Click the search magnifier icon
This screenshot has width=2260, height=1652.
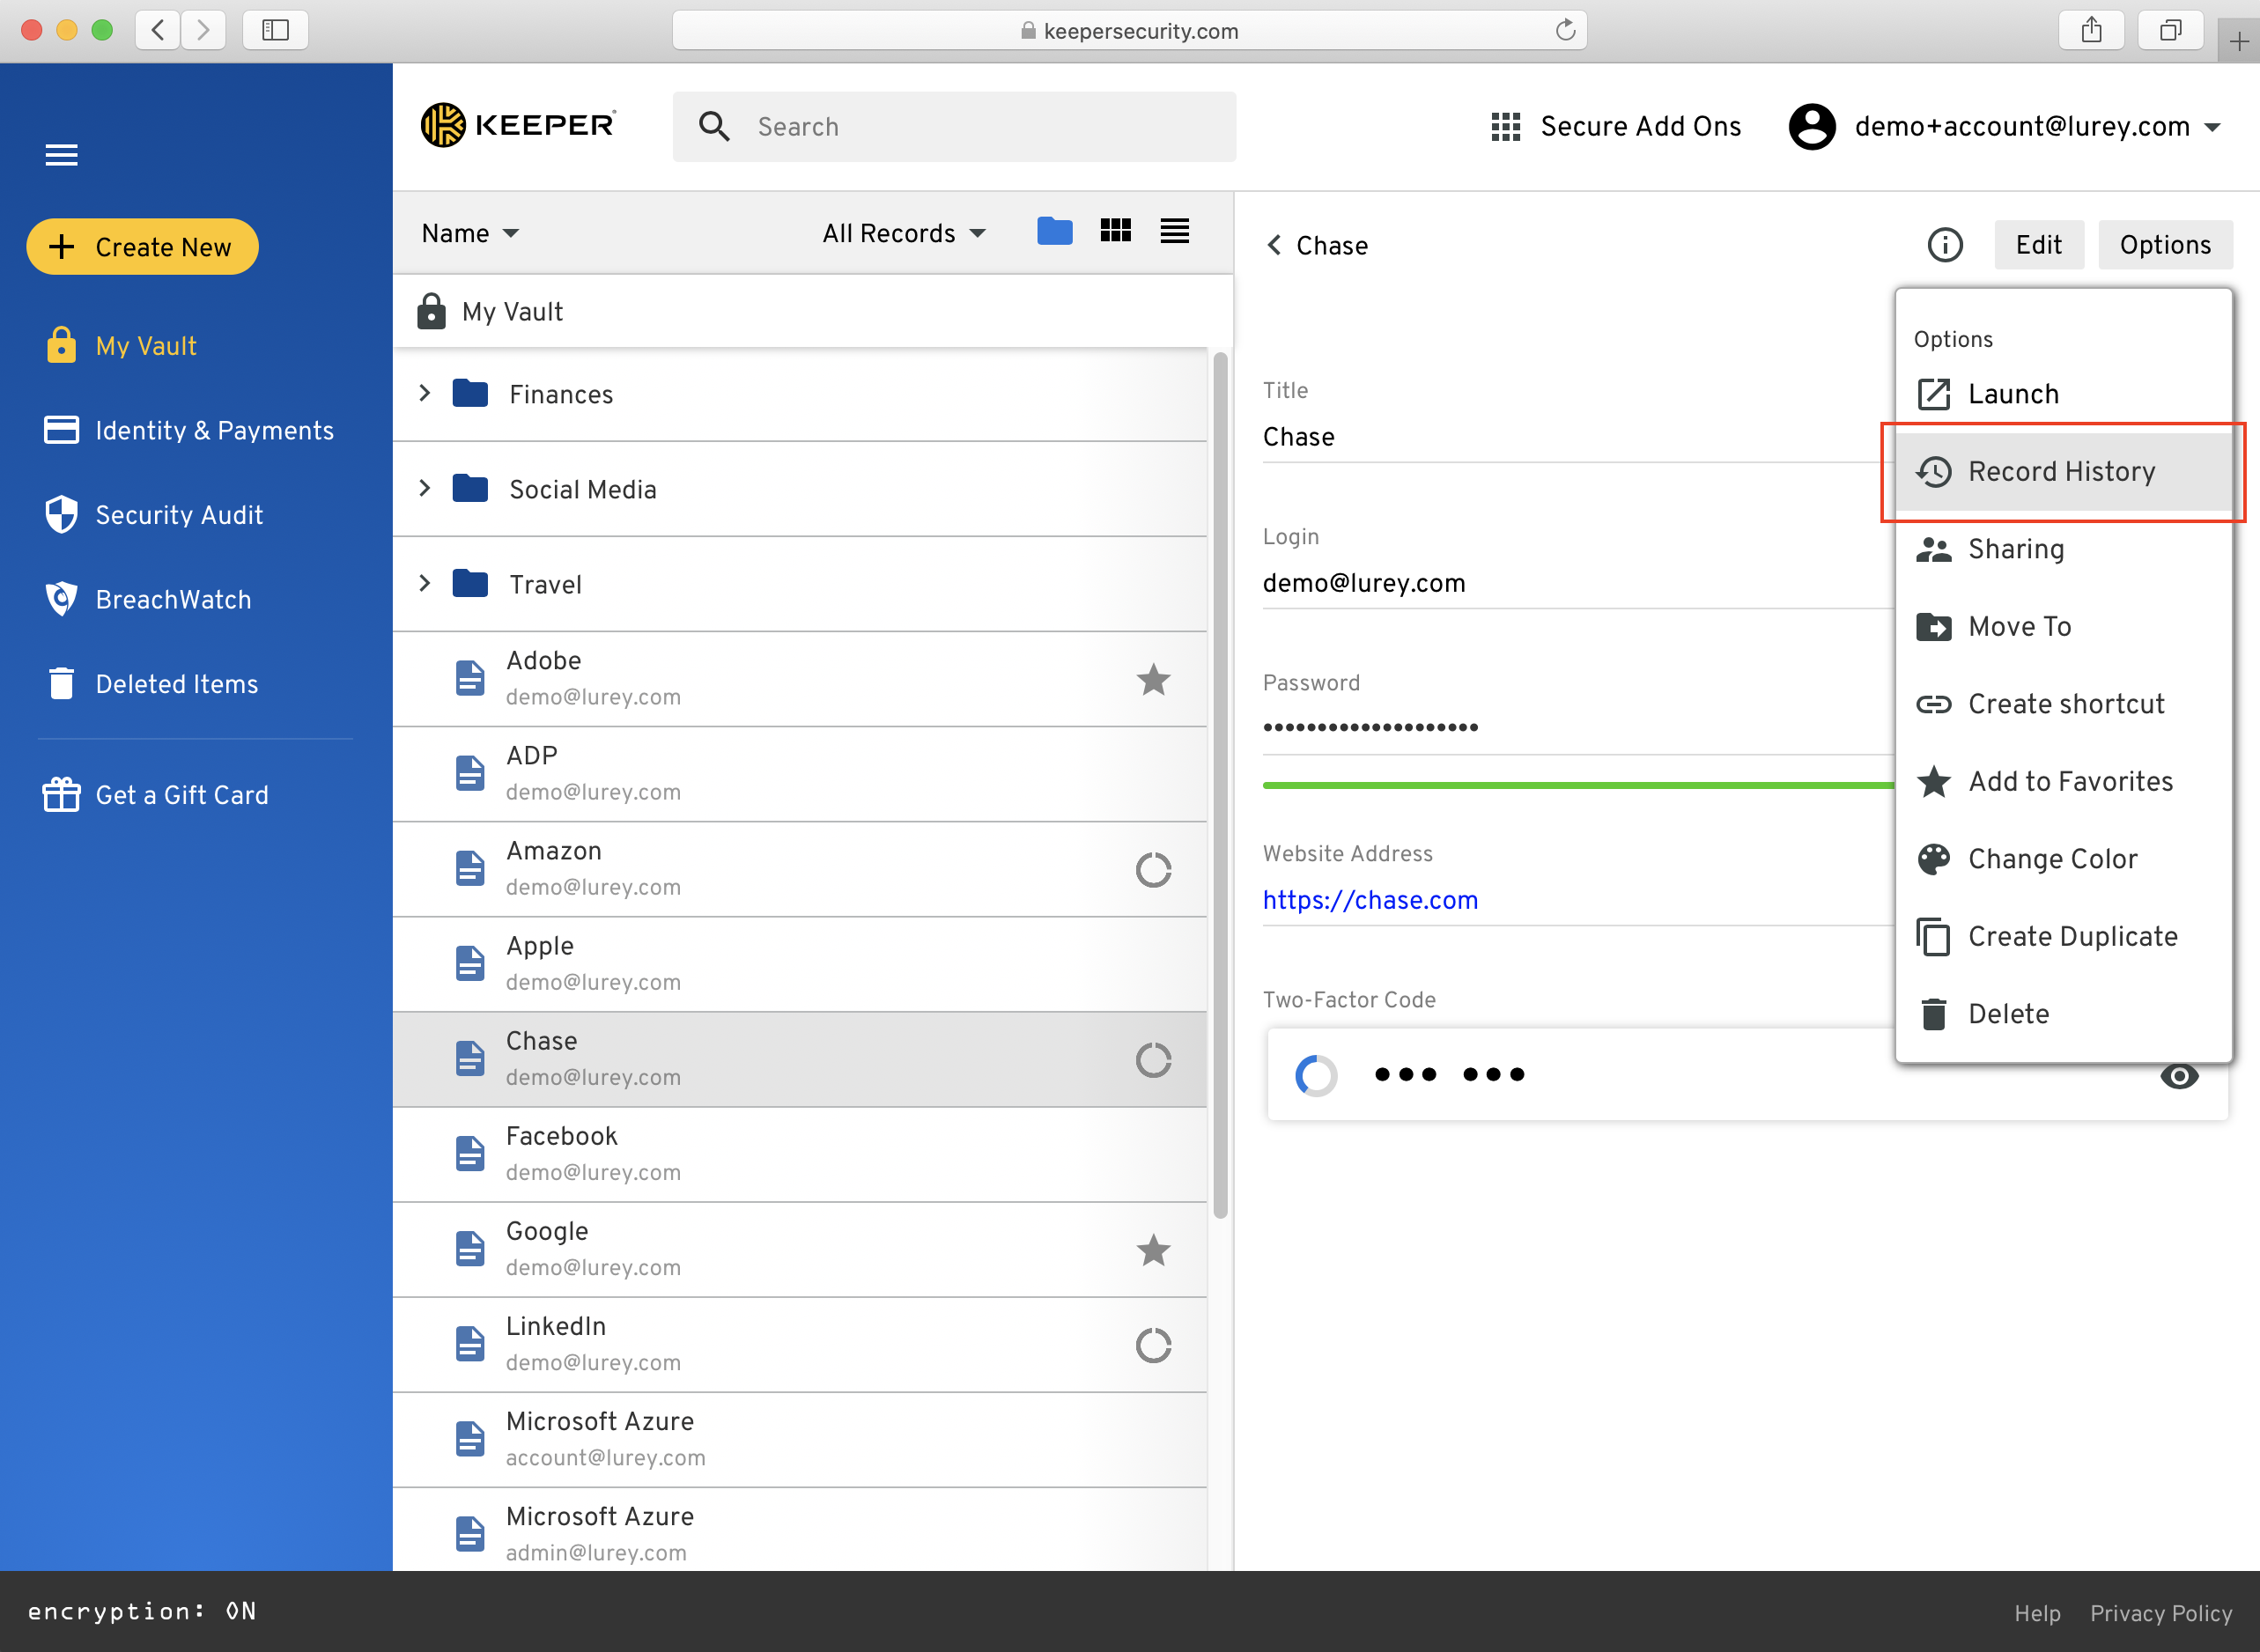point(714,126)
